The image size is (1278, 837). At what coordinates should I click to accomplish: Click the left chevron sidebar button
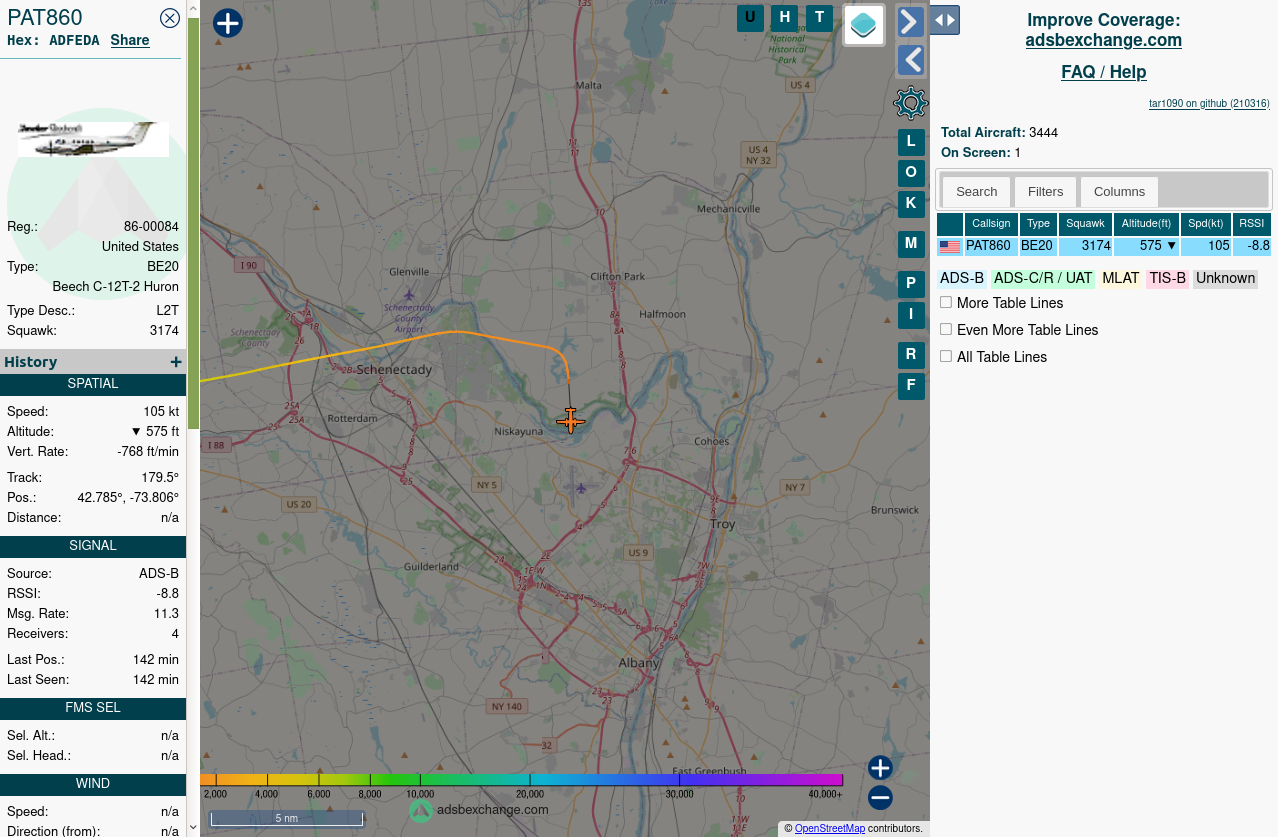pyautogui.click(x=911, y=61)
